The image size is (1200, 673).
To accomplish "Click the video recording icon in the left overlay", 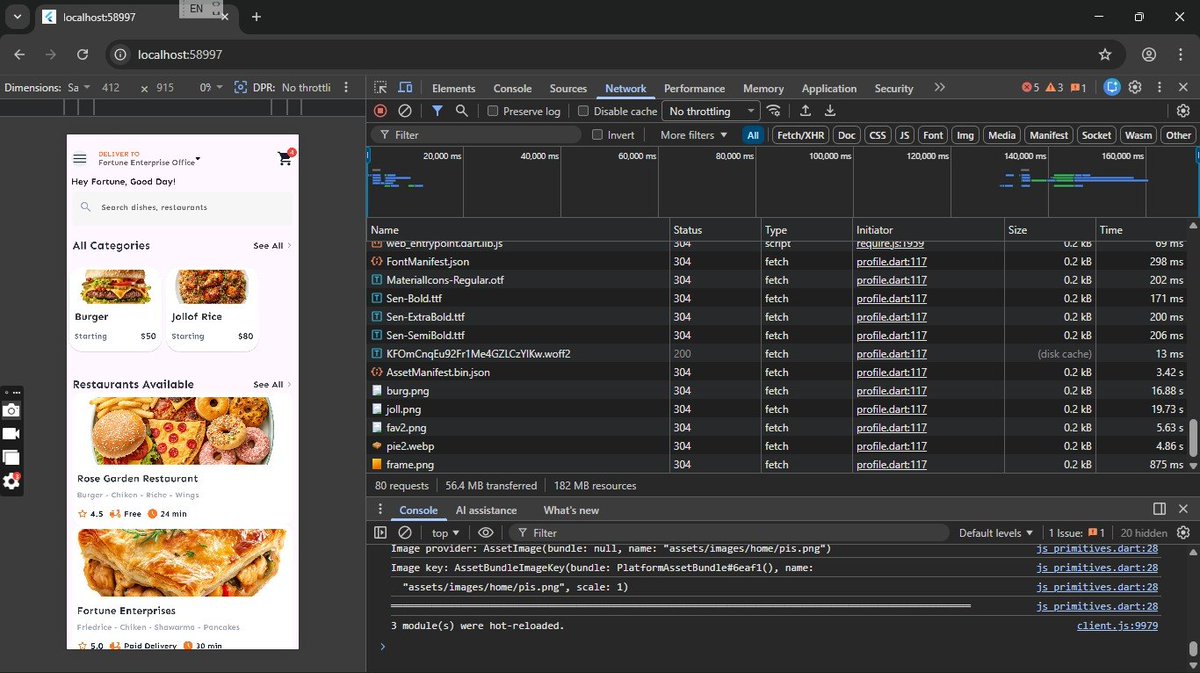I will 11,434.
